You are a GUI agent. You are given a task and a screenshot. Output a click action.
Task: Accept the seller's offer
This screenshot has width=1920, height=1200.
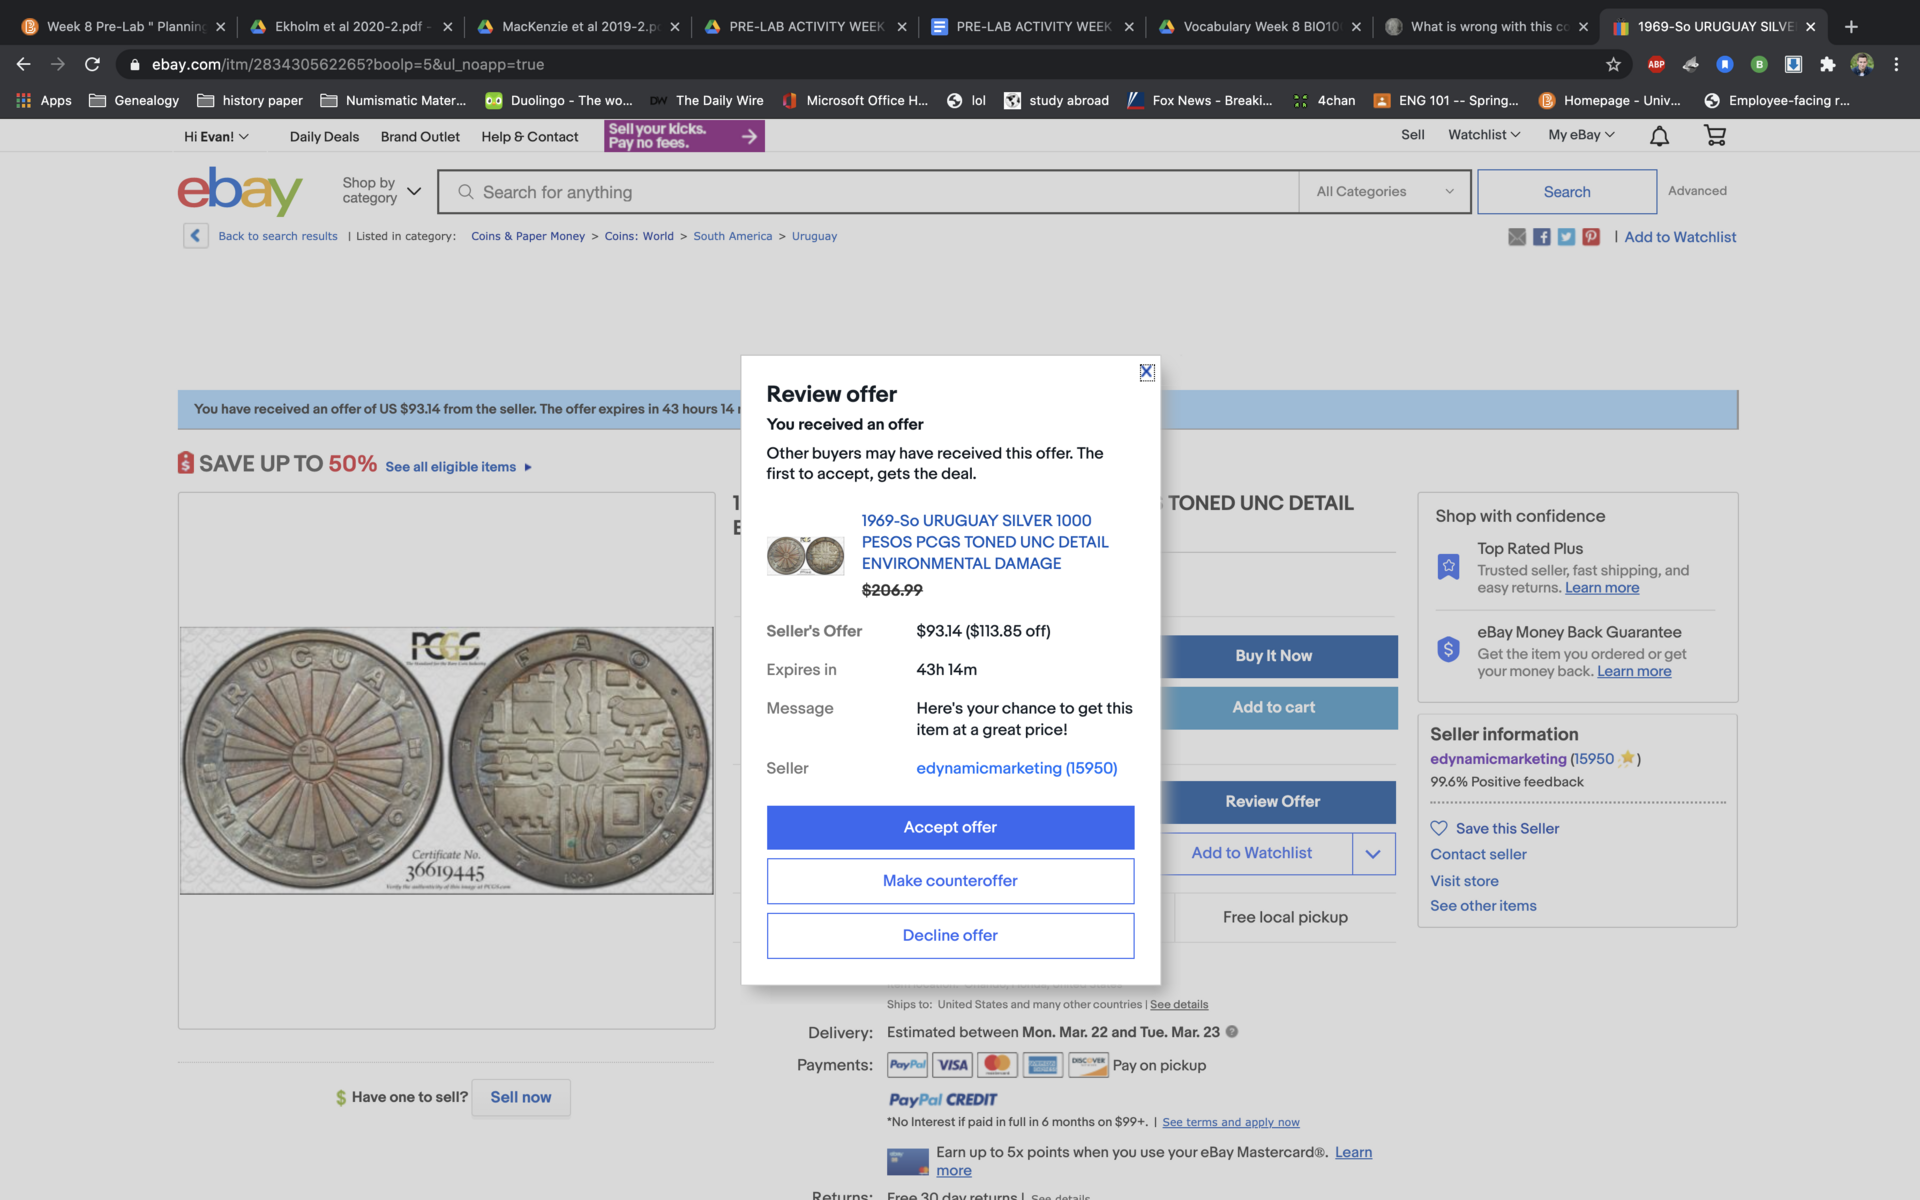(950, 828)
